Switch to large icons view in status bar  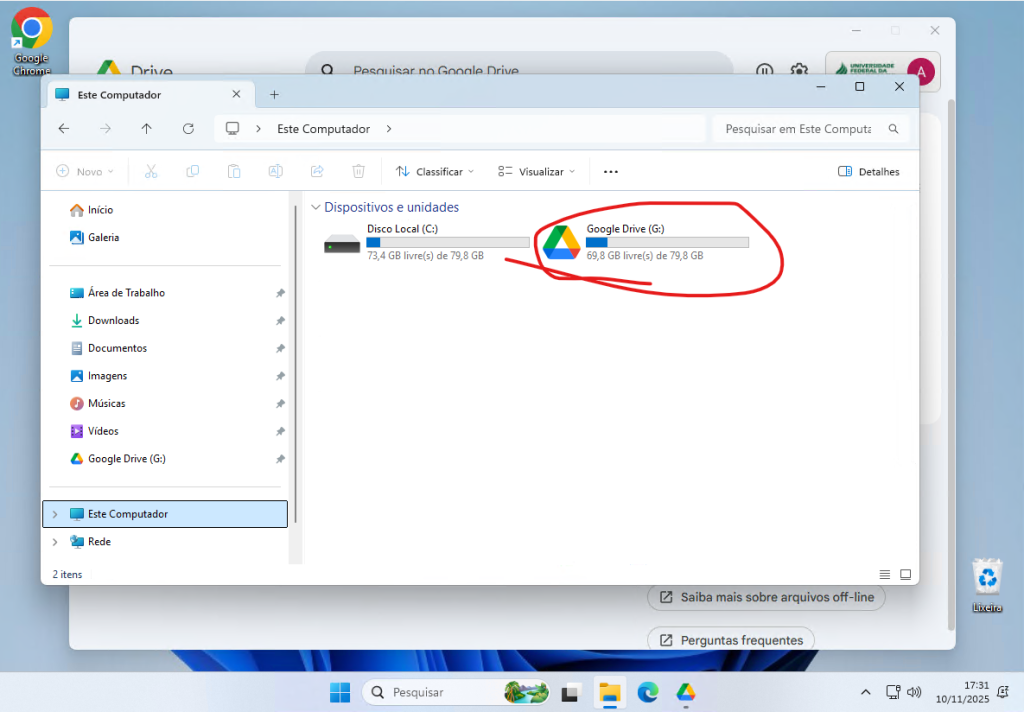pyautogui.click(x=905, y=575)
